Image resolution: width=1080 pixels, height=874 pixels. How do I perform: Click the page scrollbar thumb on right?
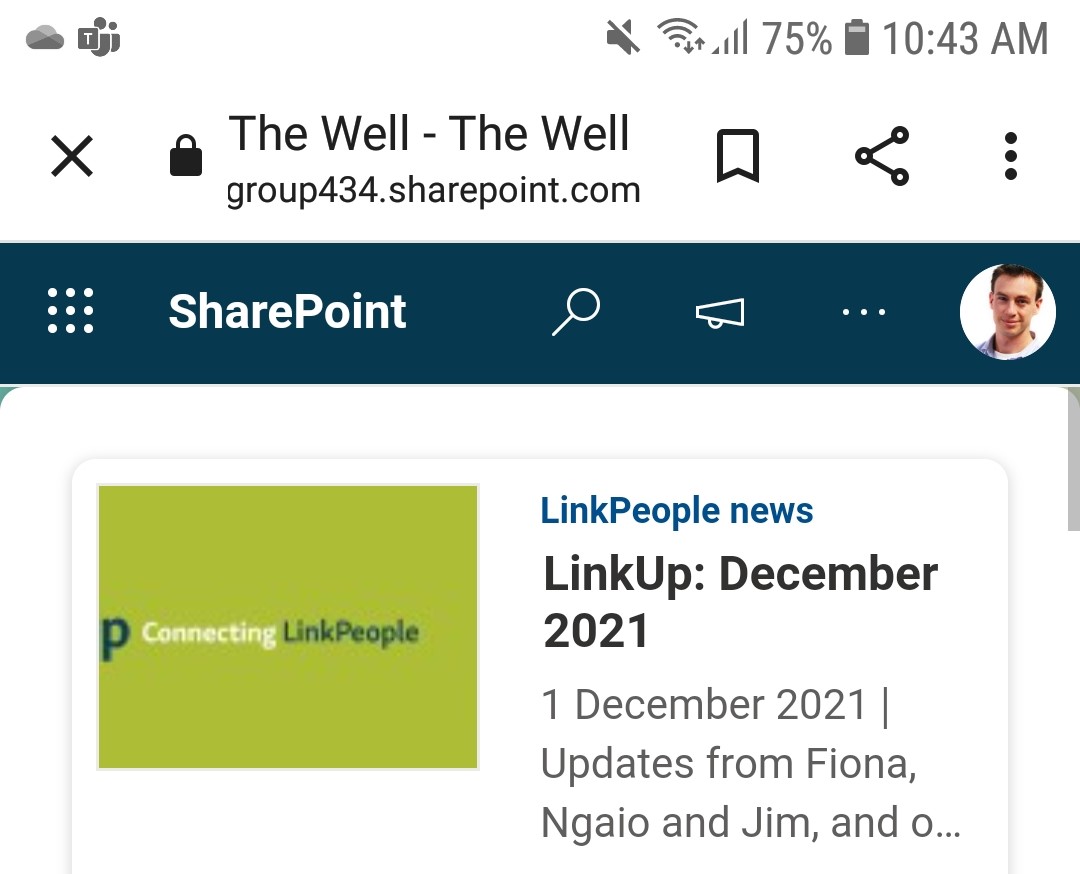click(1073, 459)
